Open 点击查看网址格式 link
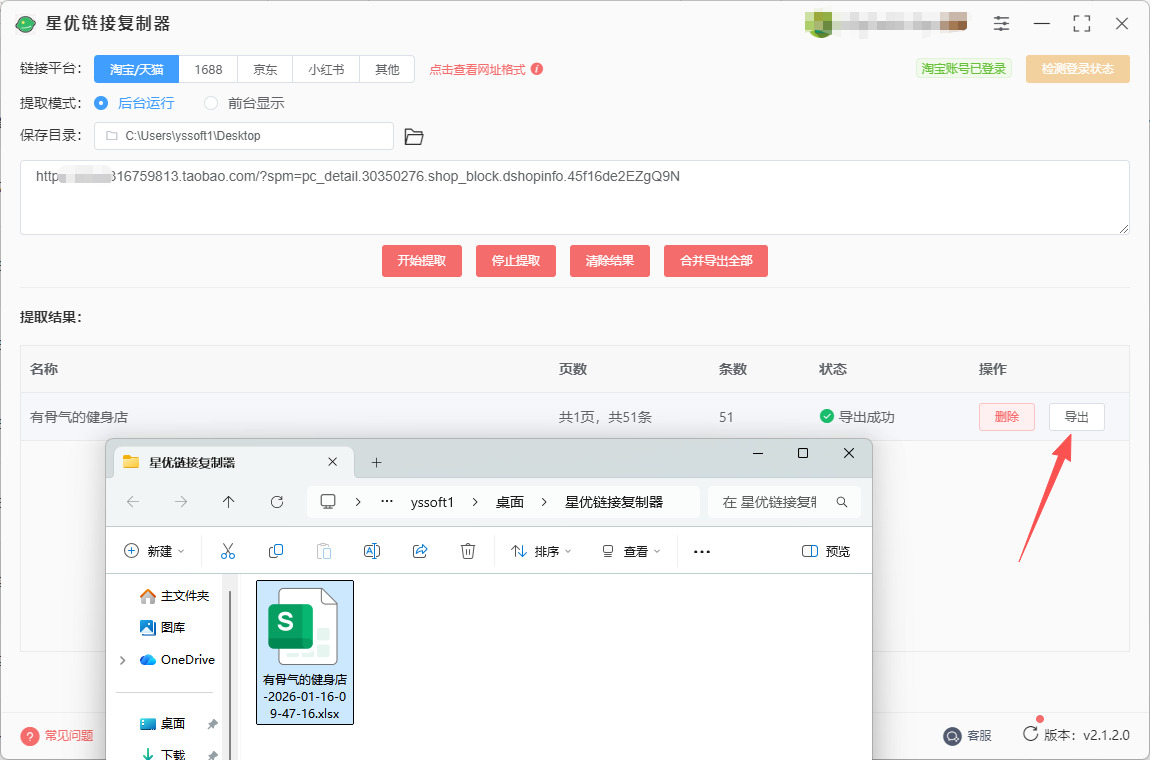1150x760 pixels. click(477, 70)
